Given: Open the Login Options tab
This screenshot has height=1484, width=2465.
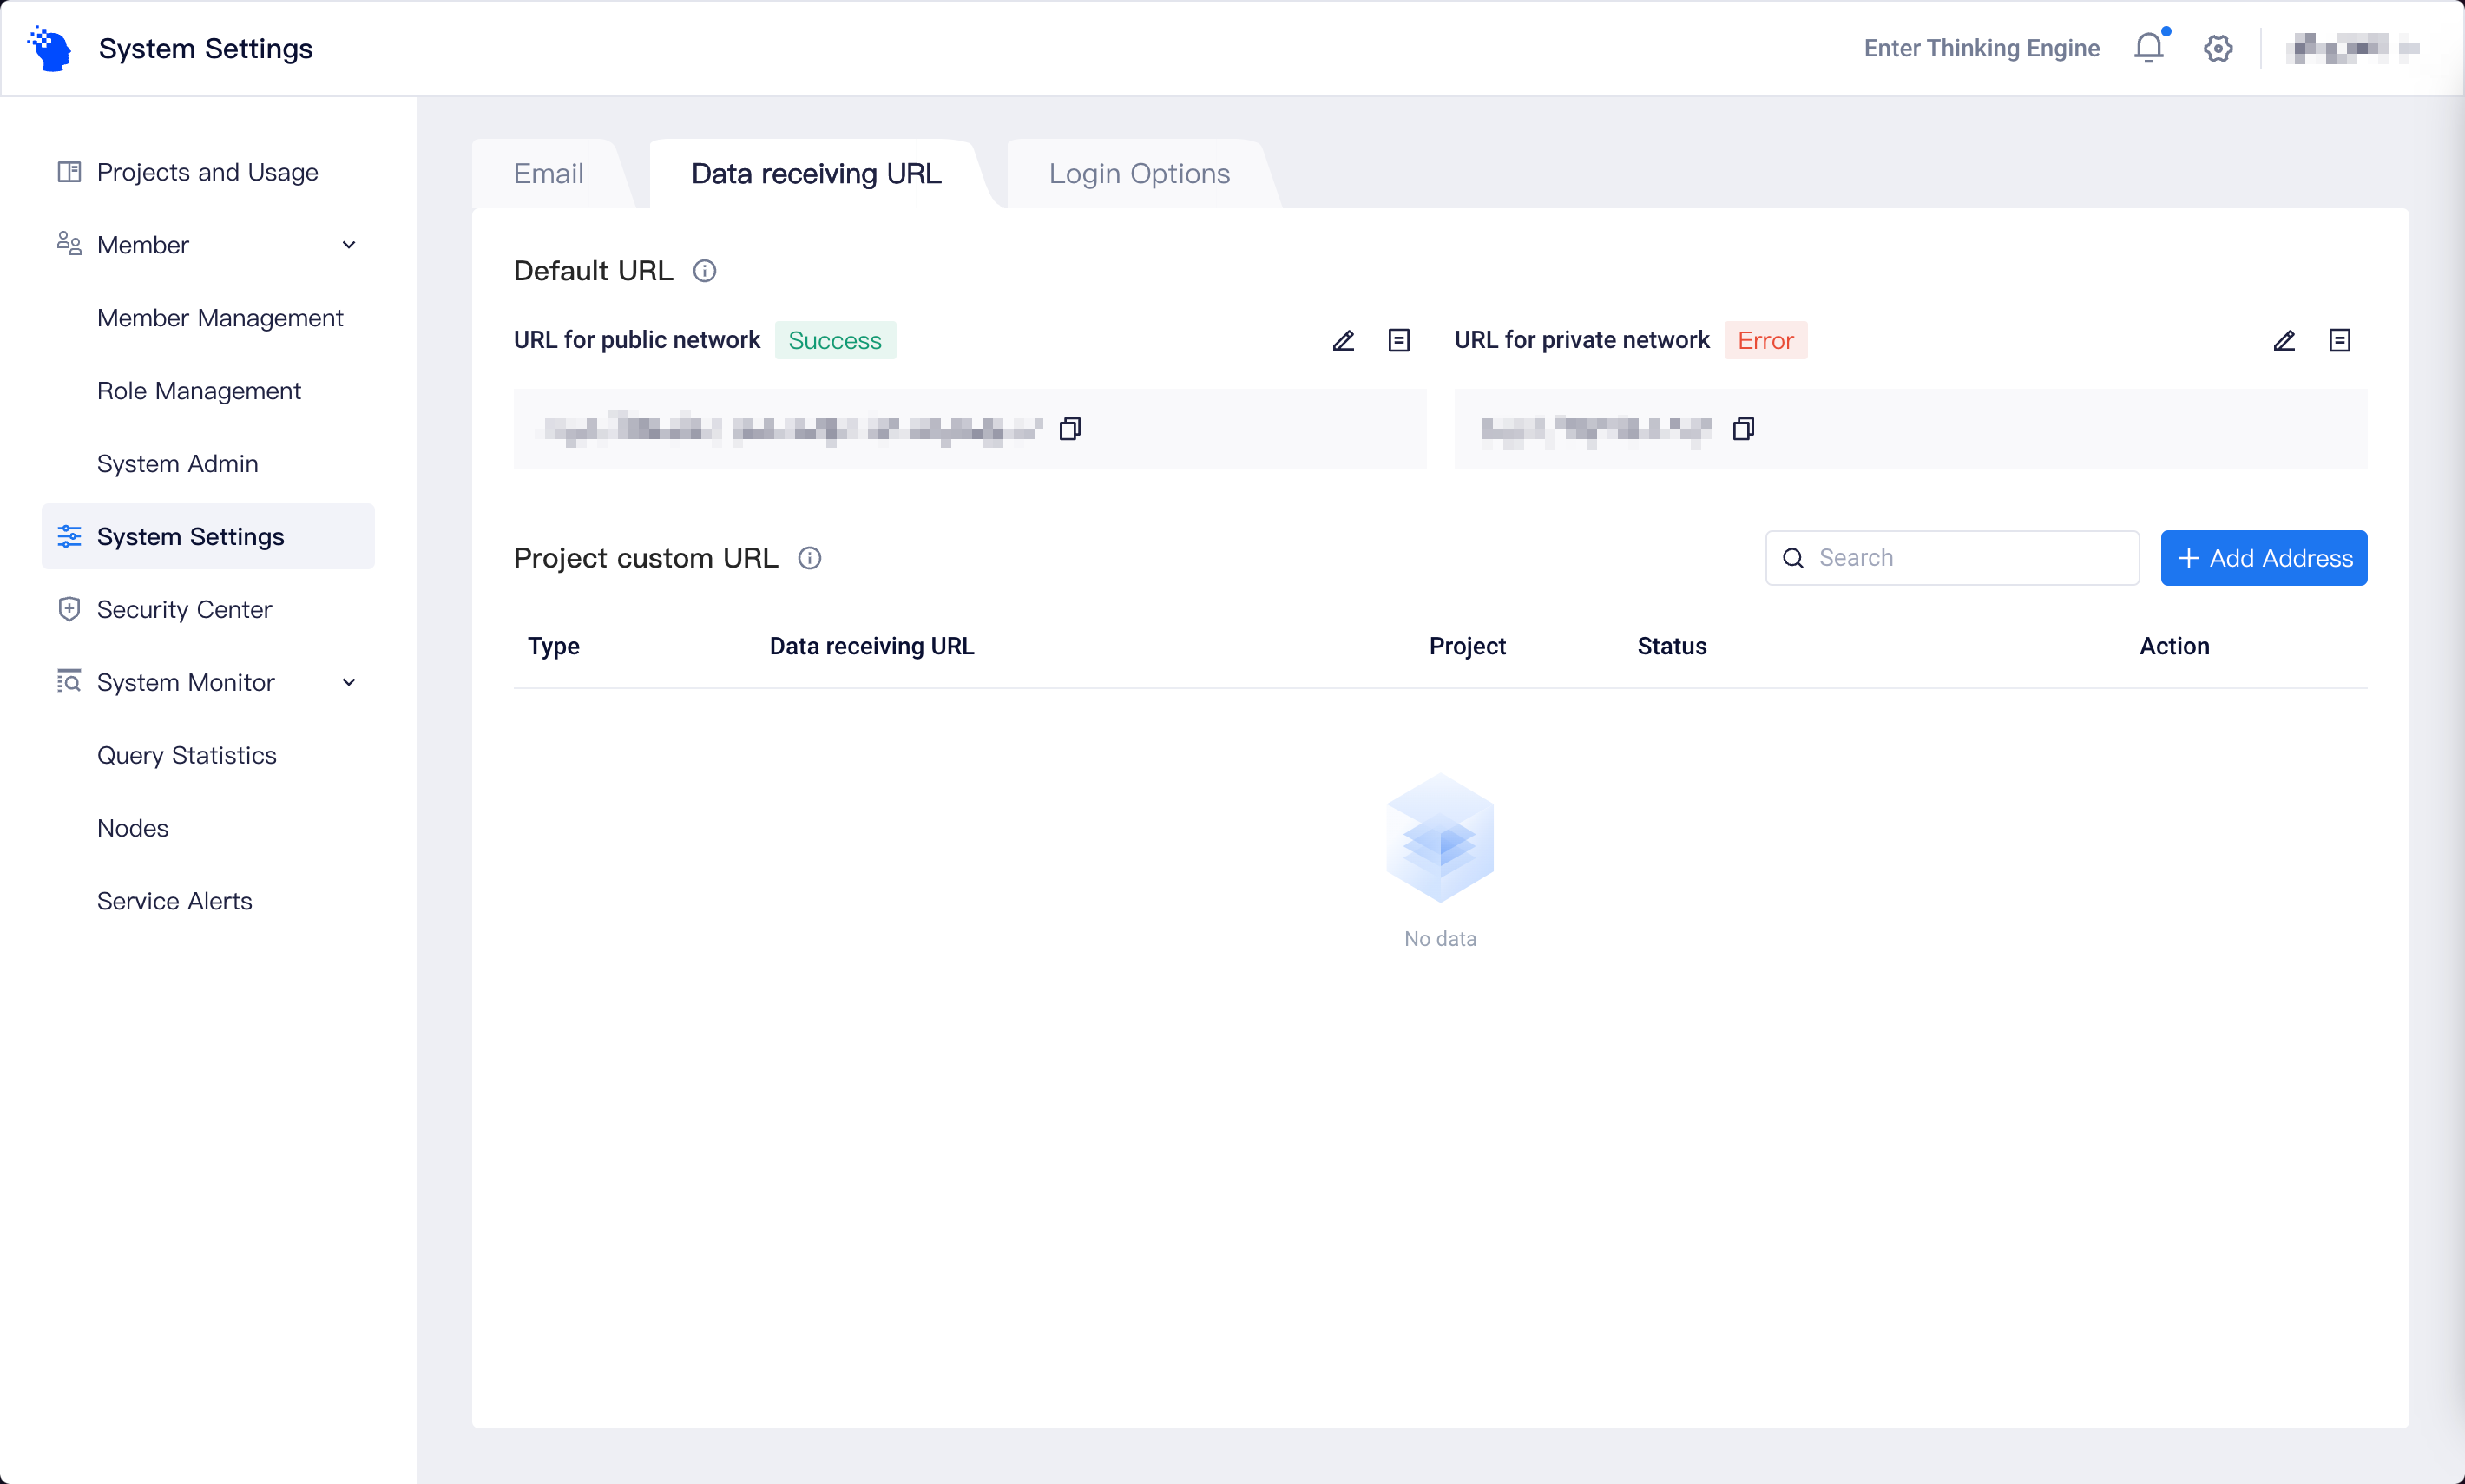Looking at the screenshot, I should point(1138,173).
